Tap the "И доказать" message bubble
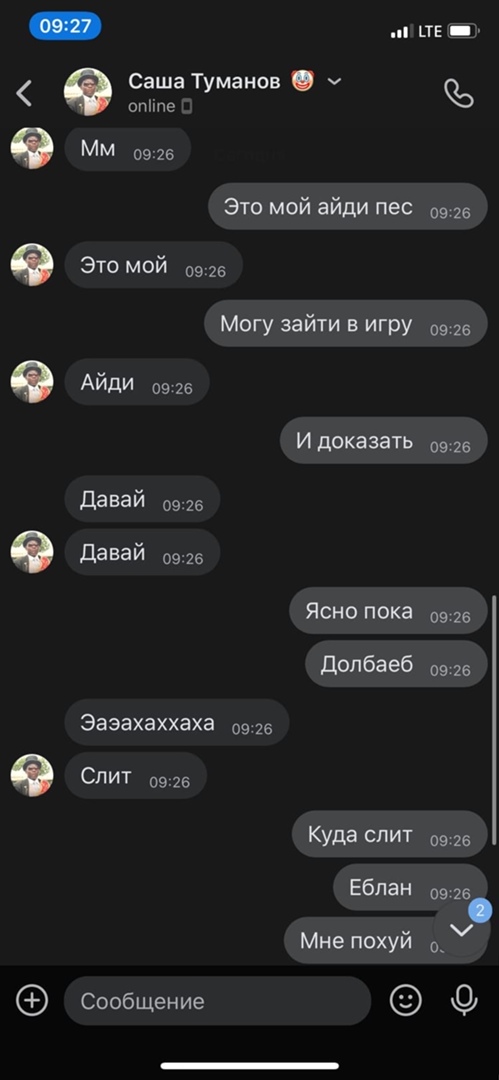 [383, 440]
